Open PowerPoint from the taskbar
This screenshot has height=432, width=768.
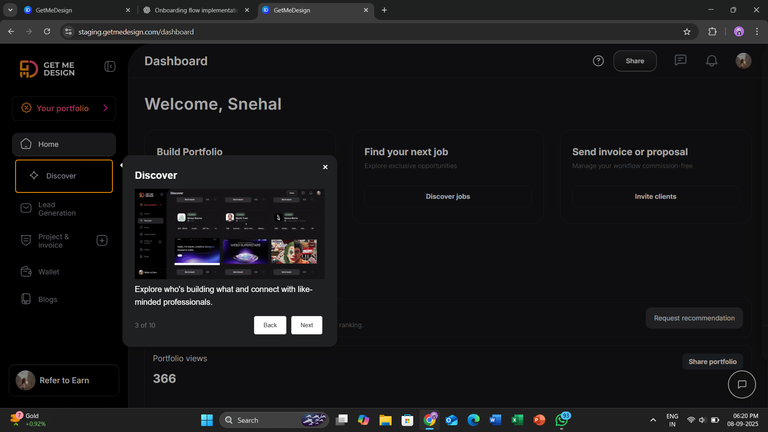[x=539, y=420]
